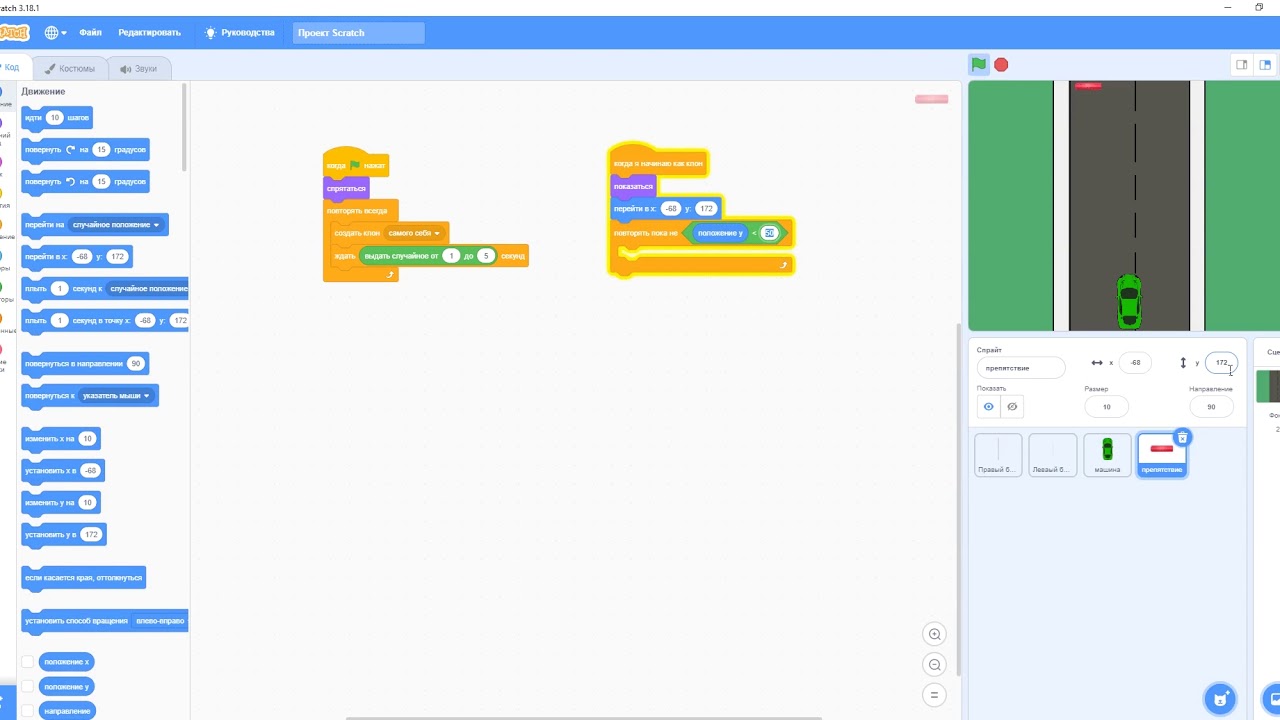Click the изменить x на 10 block
1280x720 pixels.
pyautogui.click(x=61, y=439)
